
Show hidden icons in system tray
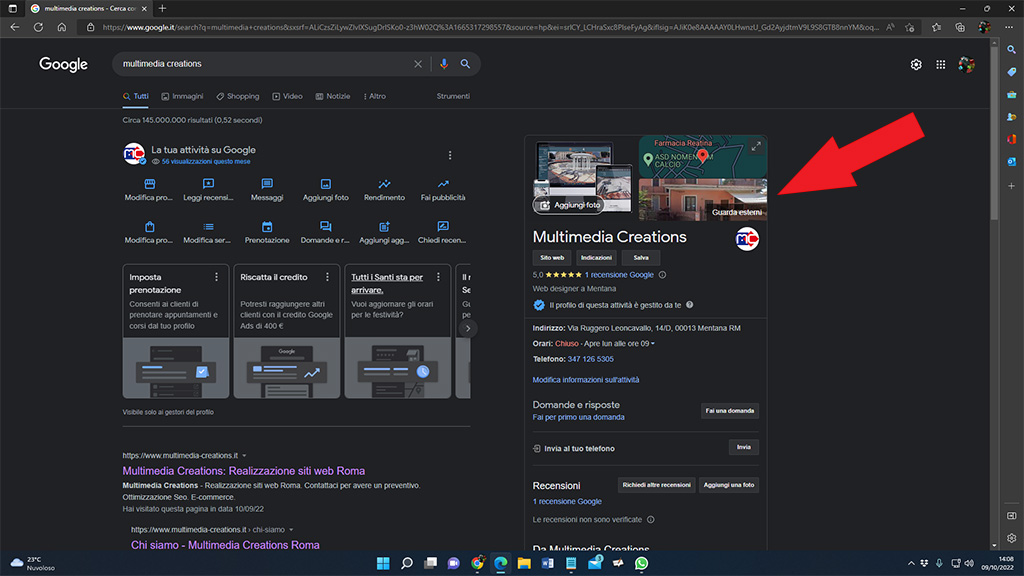point(911,563)
